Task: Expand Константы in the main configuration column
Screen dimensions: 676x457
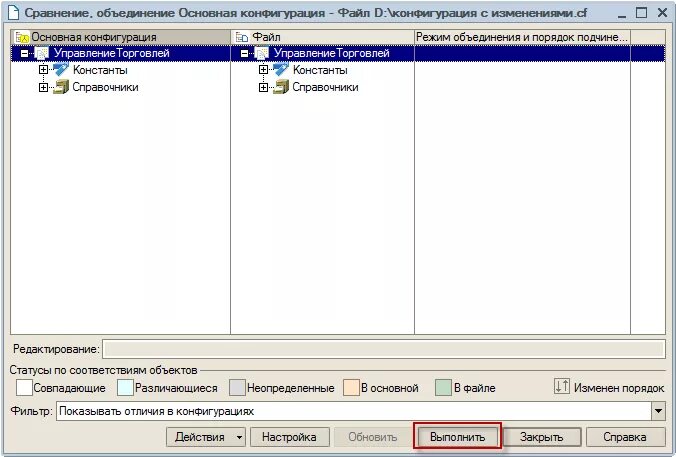Action: pyautogui.click(x=43, y=70)
